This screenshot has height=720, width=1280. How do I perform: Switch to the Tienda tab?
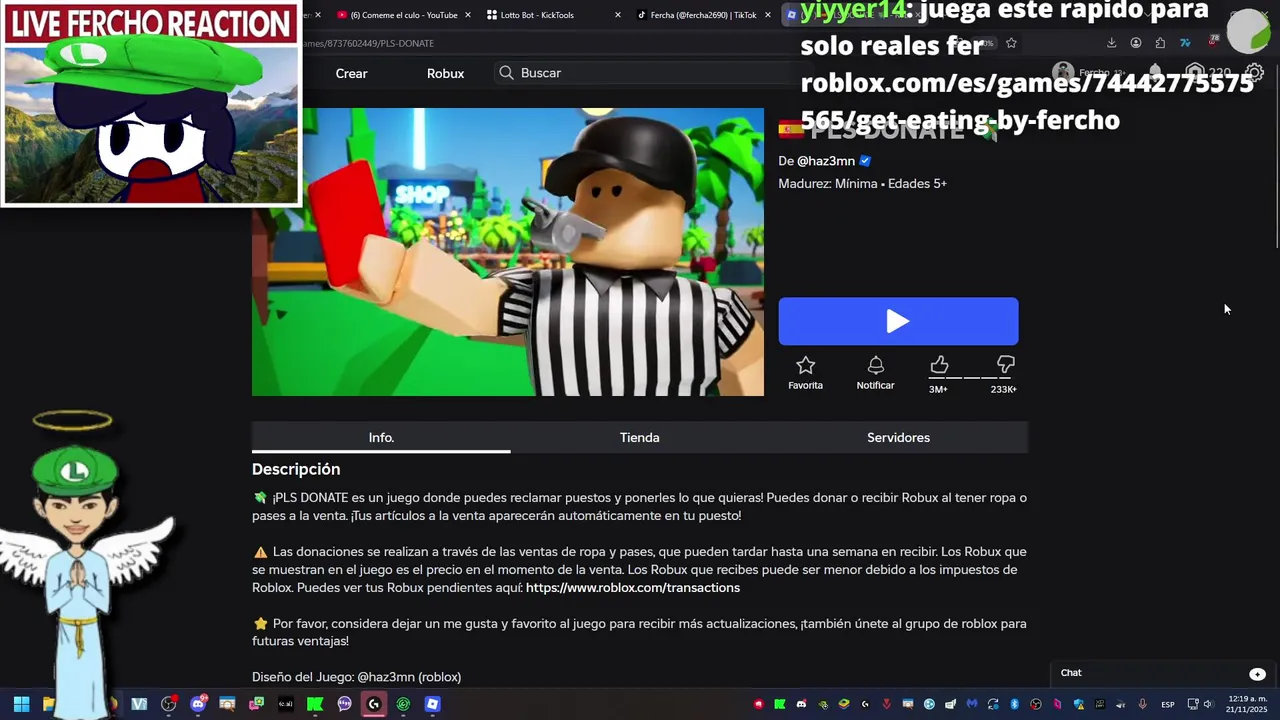click(640, 437)
